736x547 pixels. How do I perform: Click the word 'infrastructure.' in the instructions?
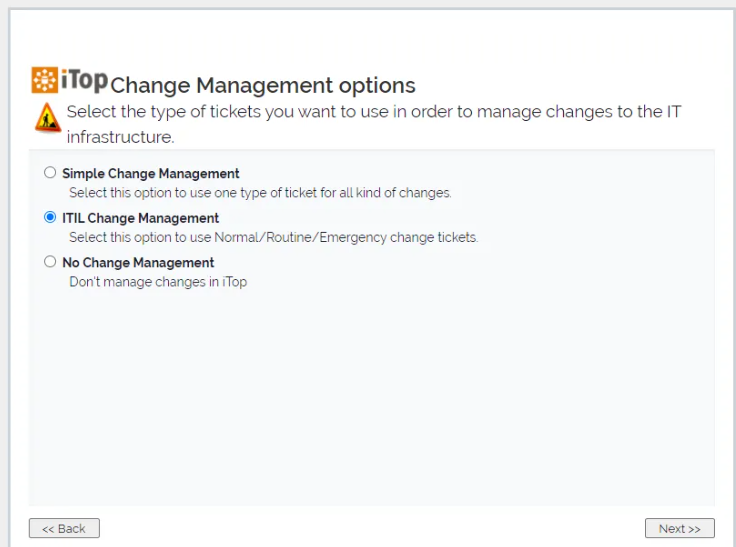[120, 137]
